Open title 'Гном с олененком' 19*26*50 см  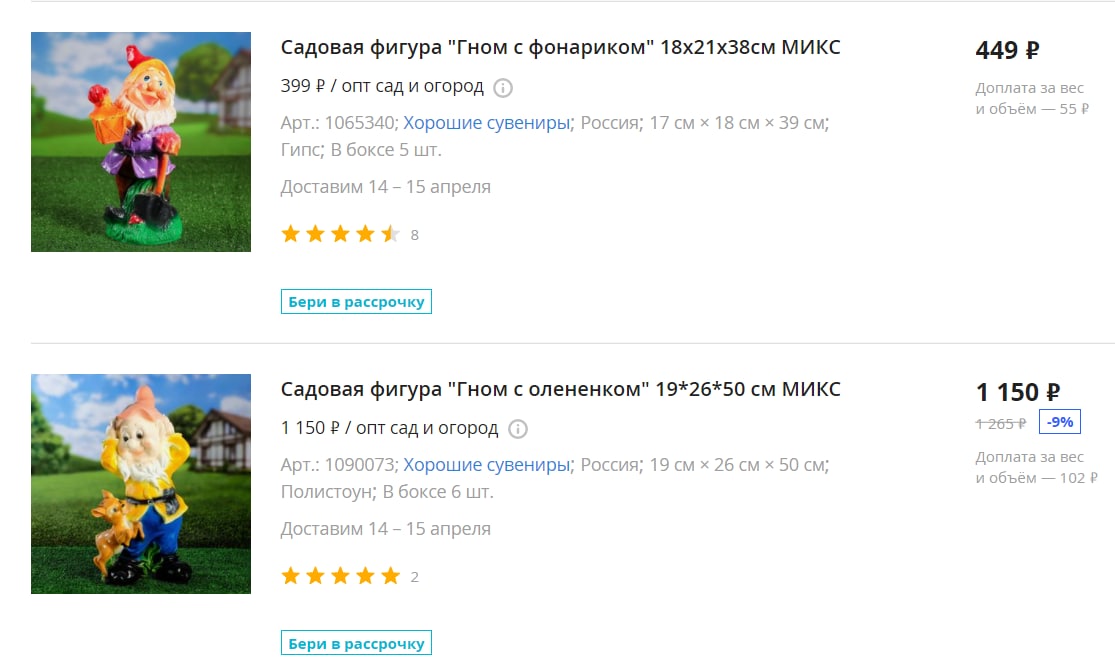coord(560,389)
